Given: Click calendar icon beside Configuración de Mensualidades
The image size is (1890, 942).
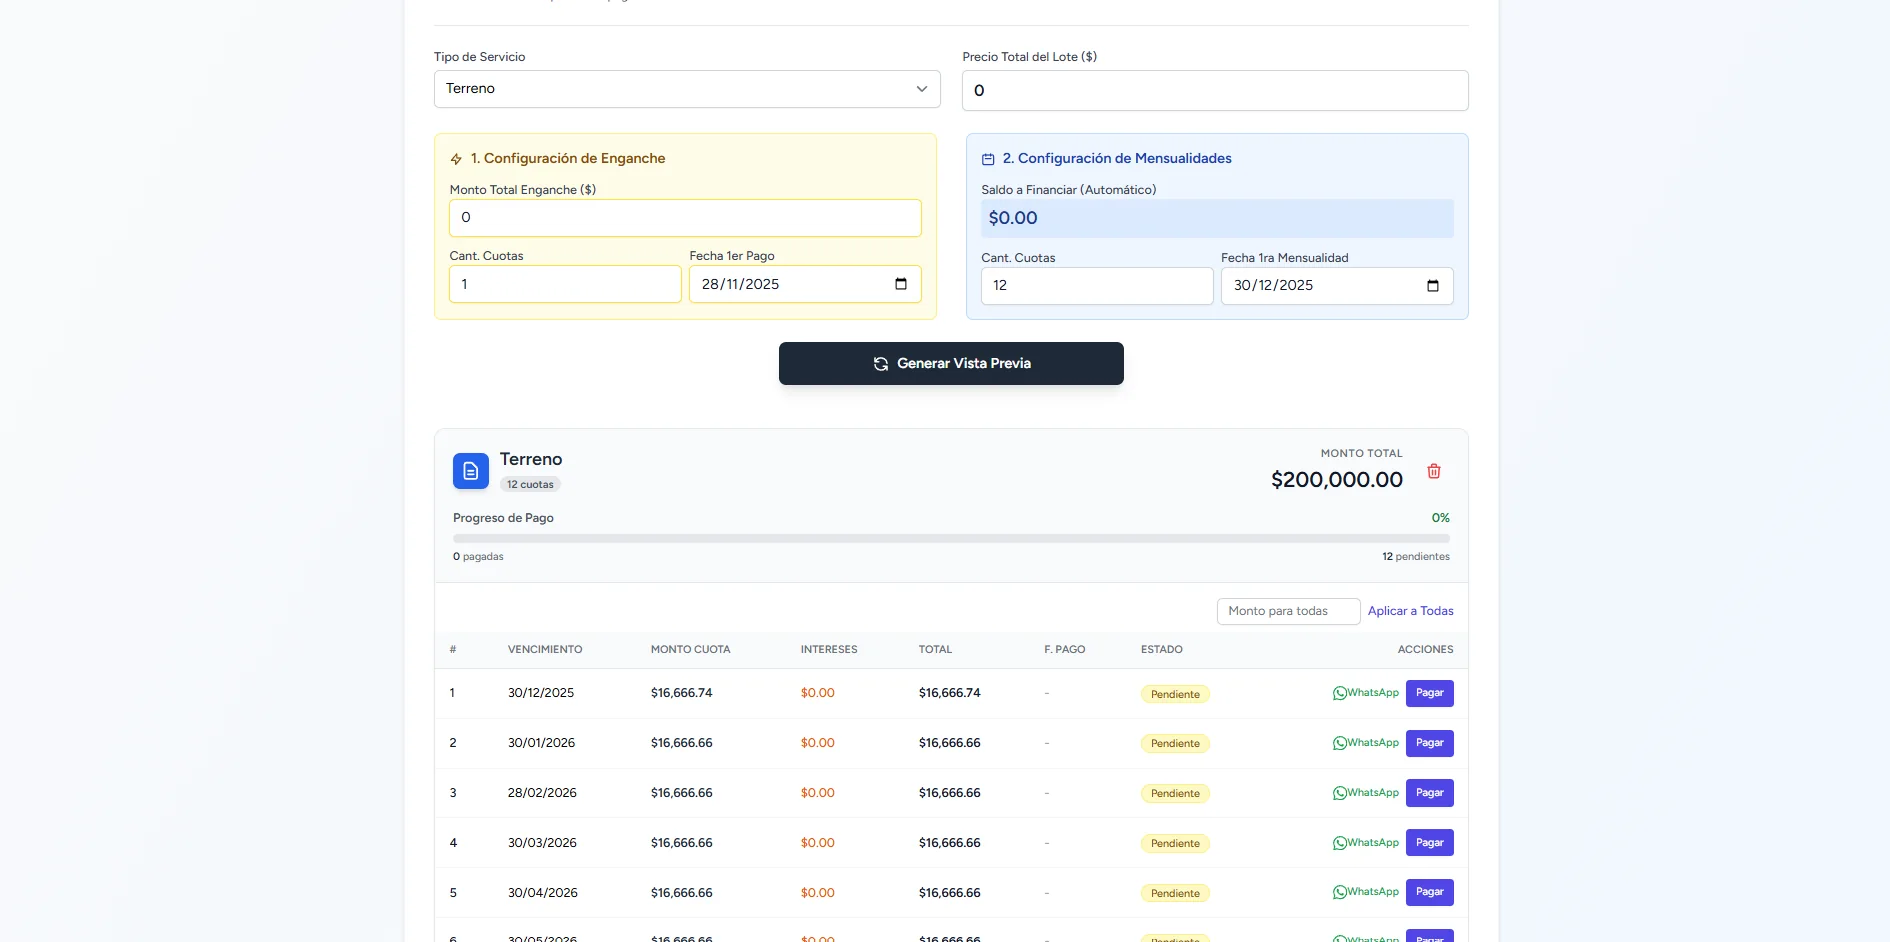Looking at the screenshot, I should coord(988,159).
